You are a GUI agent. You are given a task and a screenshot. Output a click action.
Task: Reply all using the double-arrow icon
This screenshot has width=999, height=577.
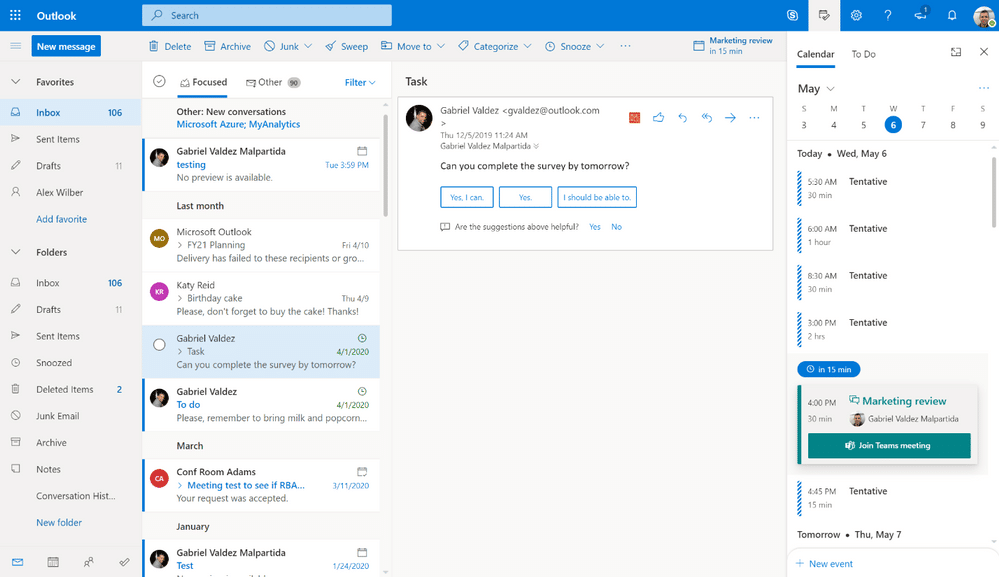(706, 117)
